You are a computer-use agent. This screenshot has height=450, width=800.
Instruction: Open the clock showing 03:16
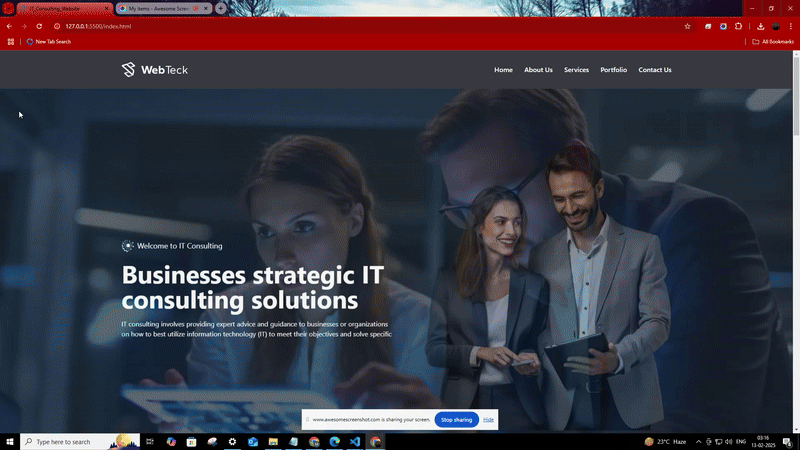pyautogui.click(x=763, y=442)
